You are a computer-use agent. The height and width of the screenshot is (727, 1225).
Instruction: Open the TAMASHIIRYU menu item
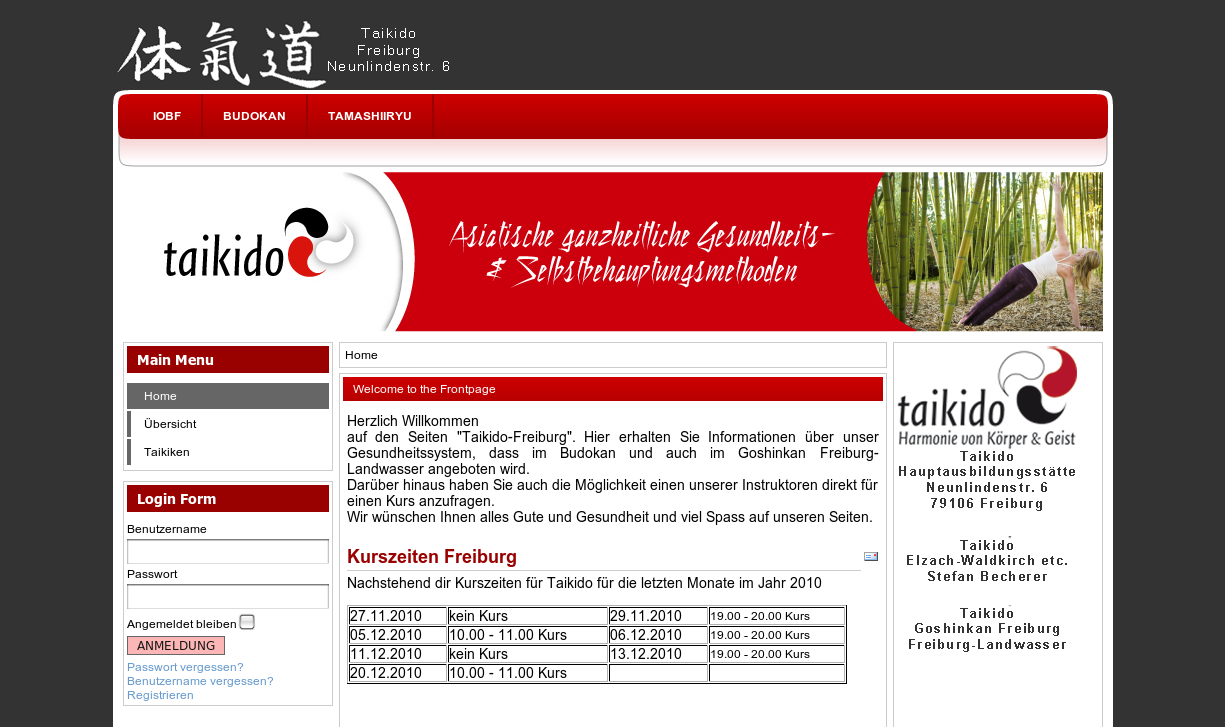coord(370,116)
